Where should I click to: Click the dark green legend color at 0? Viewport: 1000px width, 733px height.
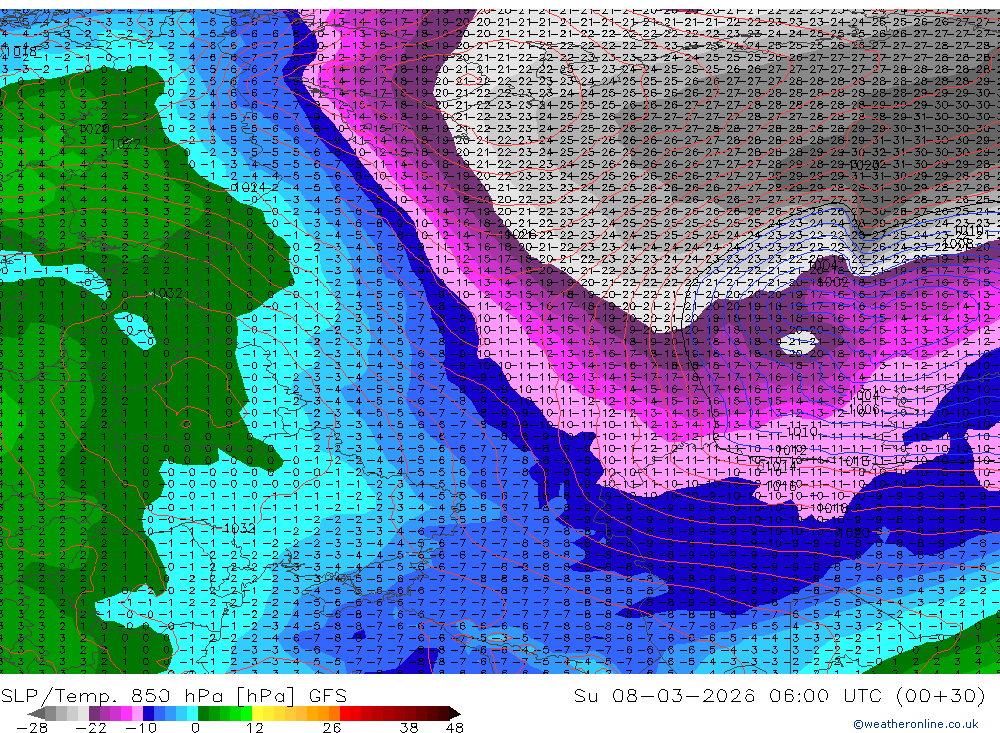(203, 713)
